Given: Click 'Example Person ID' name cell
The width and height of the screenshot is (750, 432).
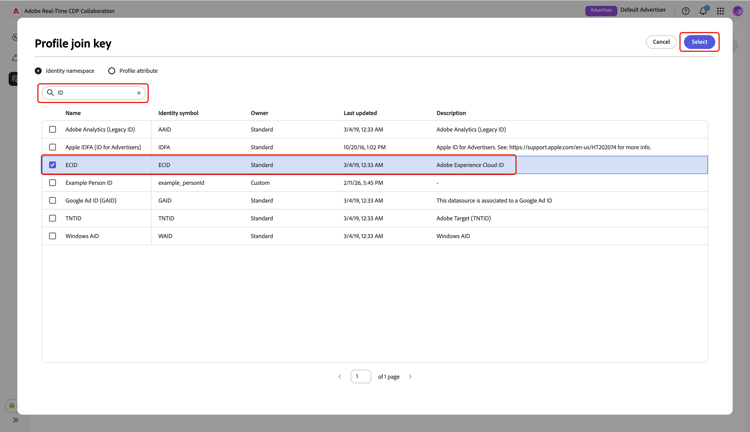Looking at the screenshot, I should pyautogui.click(x=89, y=183).
